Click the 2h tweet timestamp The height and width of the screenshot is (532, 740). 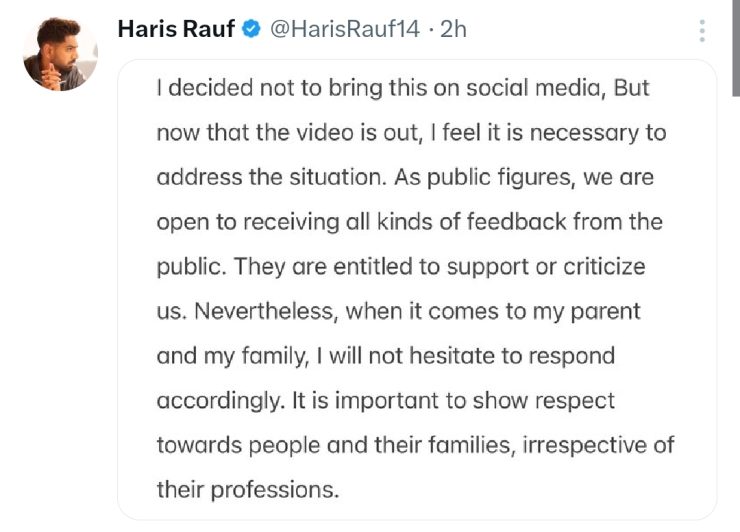pos(453,30)
